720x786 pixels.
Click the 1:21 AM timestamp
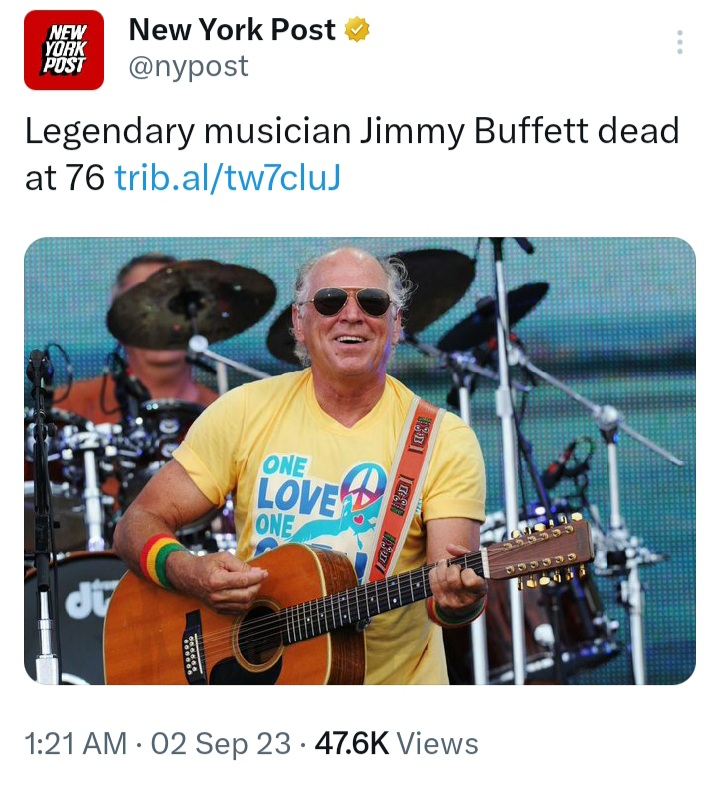(75, 743)
